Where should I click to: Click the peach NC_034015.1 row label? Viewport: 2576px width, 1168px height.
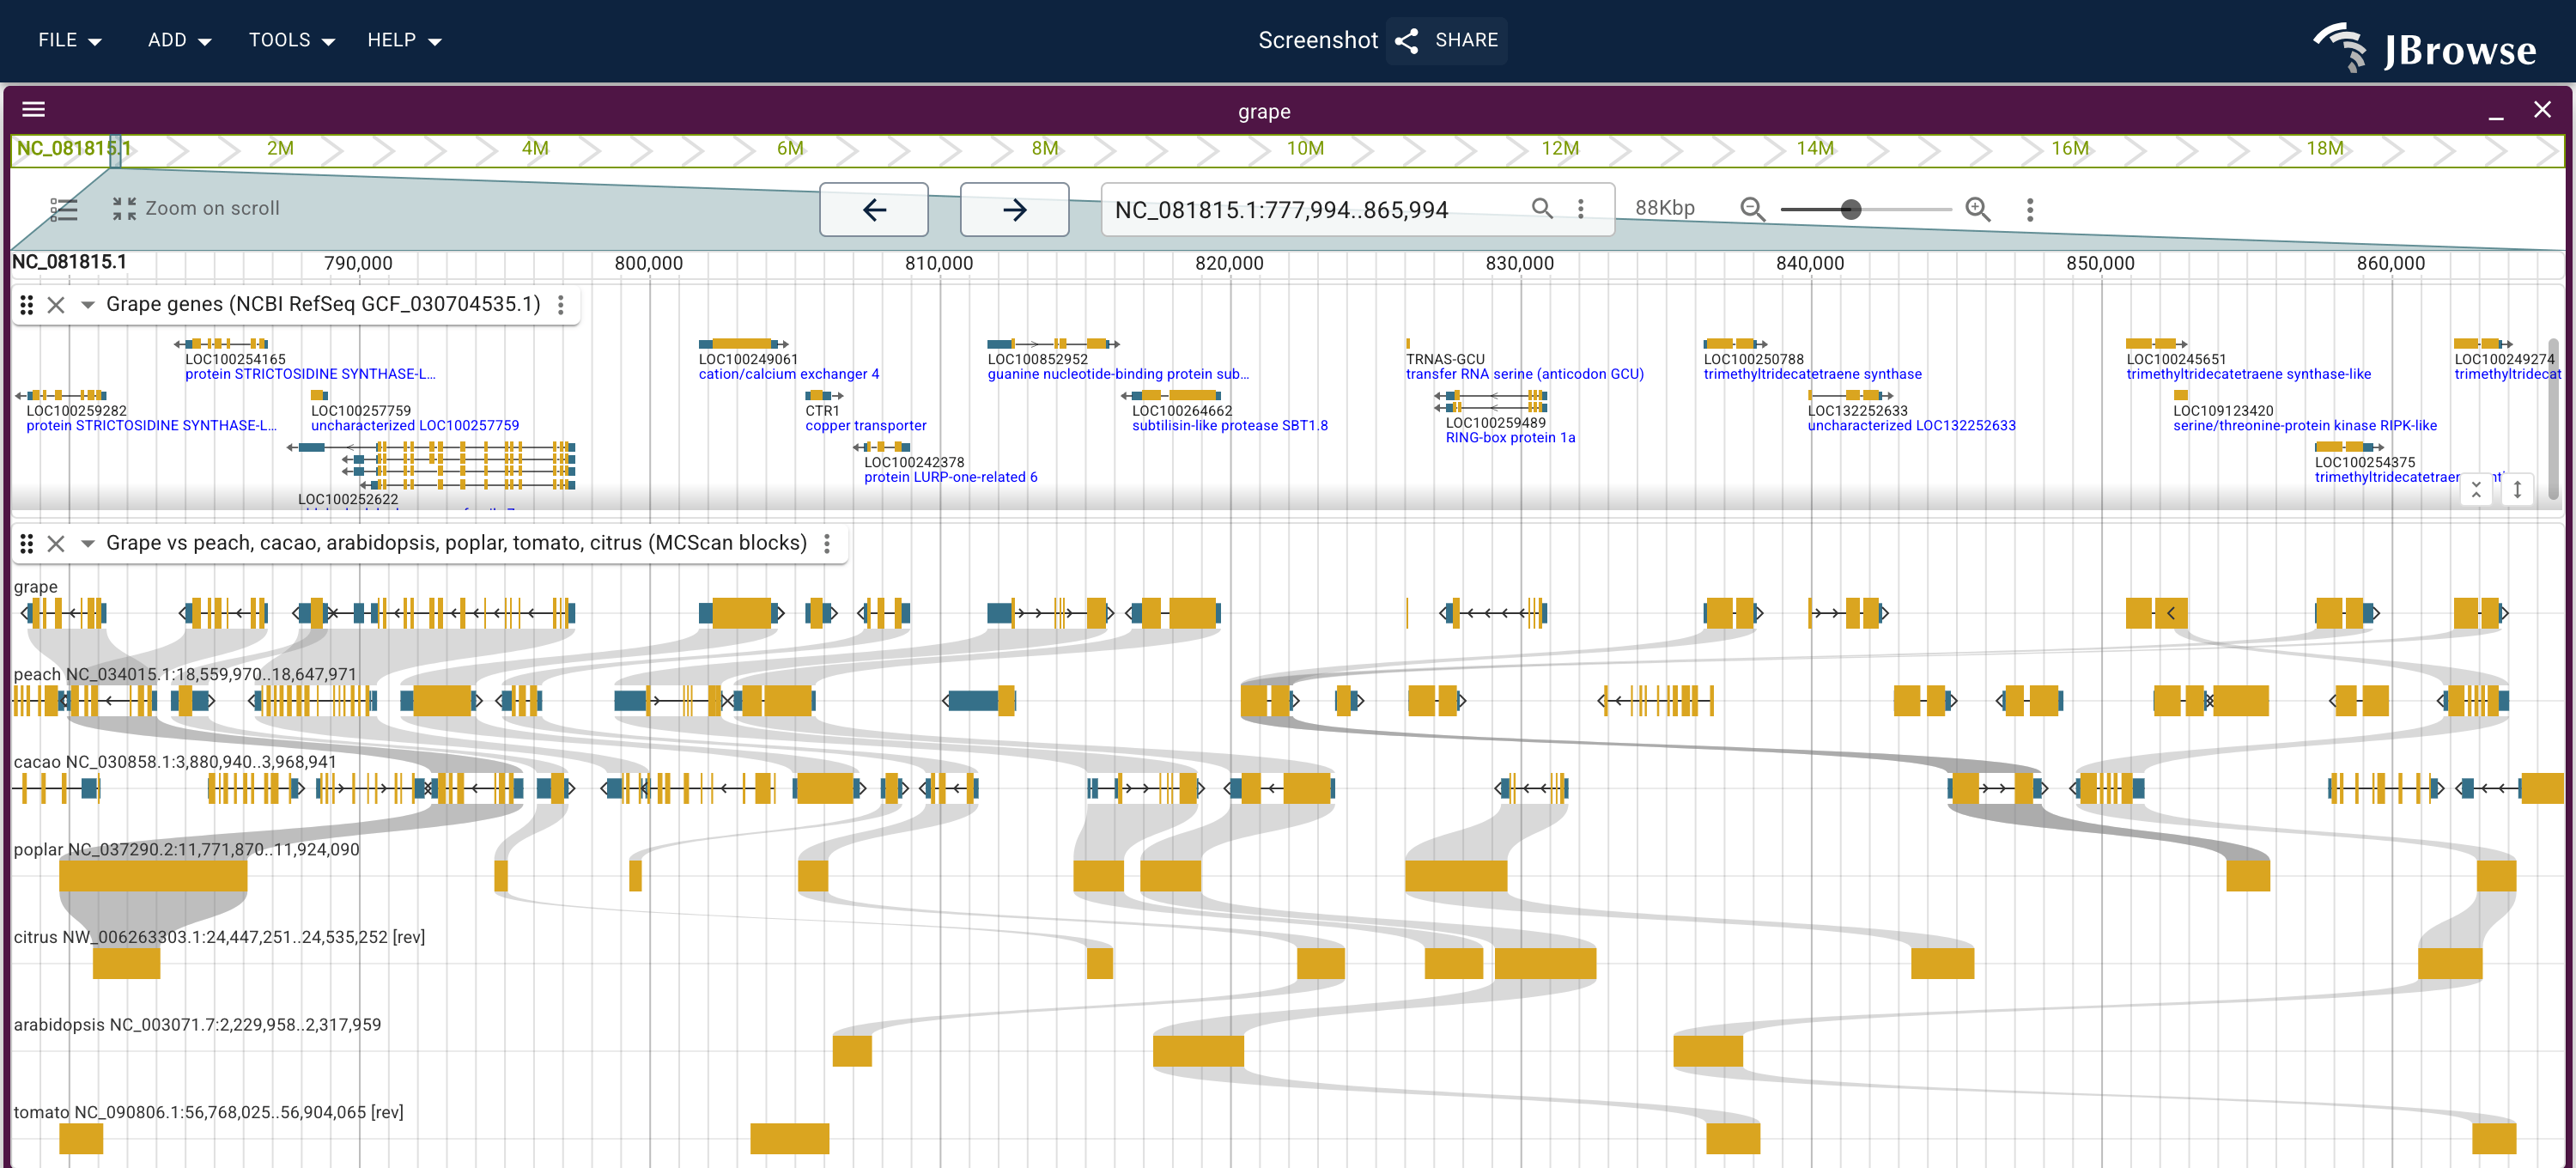(185, 674)
